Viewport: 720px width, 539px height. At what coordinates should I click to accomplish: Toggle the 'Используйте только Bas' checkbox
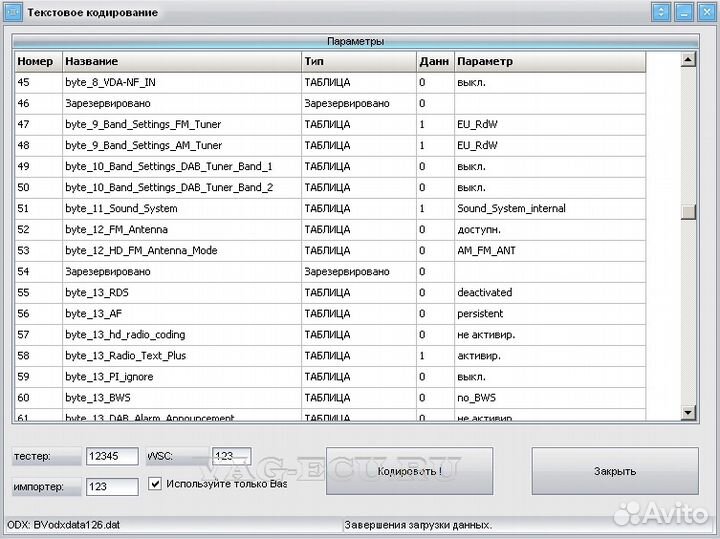point(155,484)
